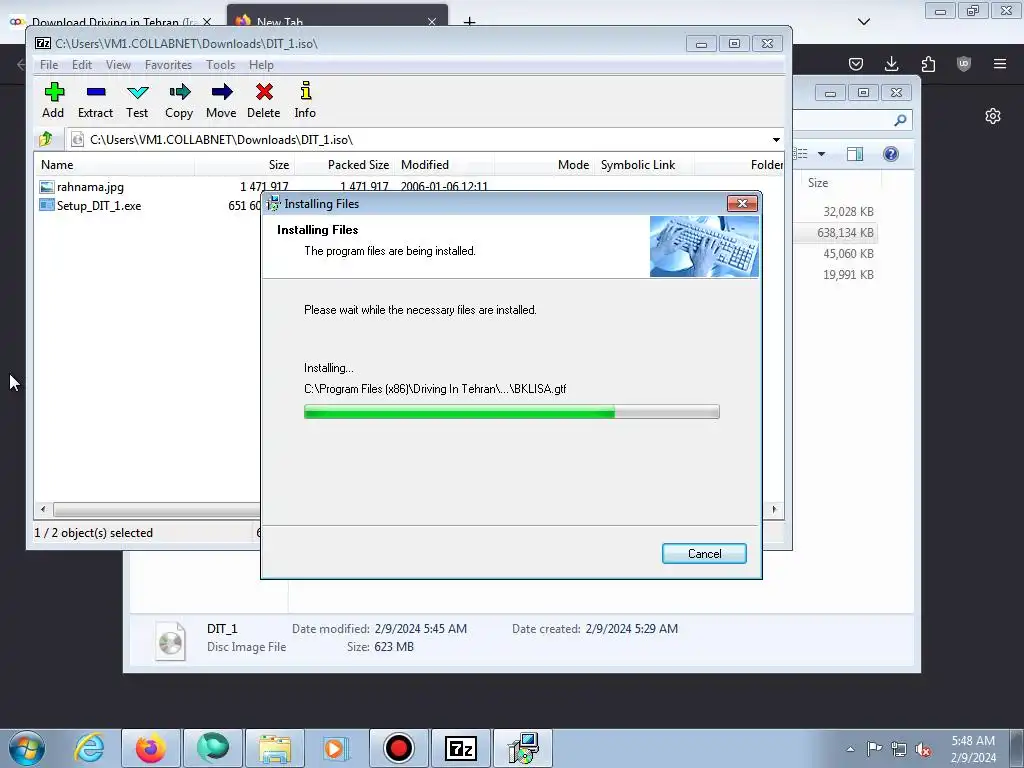Viewport: 1024px width, 768px height.
Task: Click the Info toolbar icon in 7-Zip
Action: tap(305, 91)
